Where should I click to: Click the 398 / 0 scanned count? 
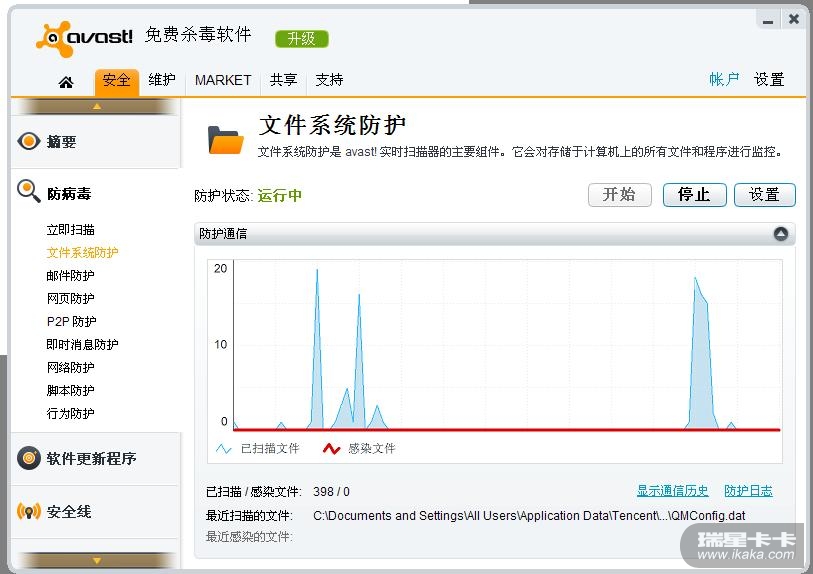(331, 492)
